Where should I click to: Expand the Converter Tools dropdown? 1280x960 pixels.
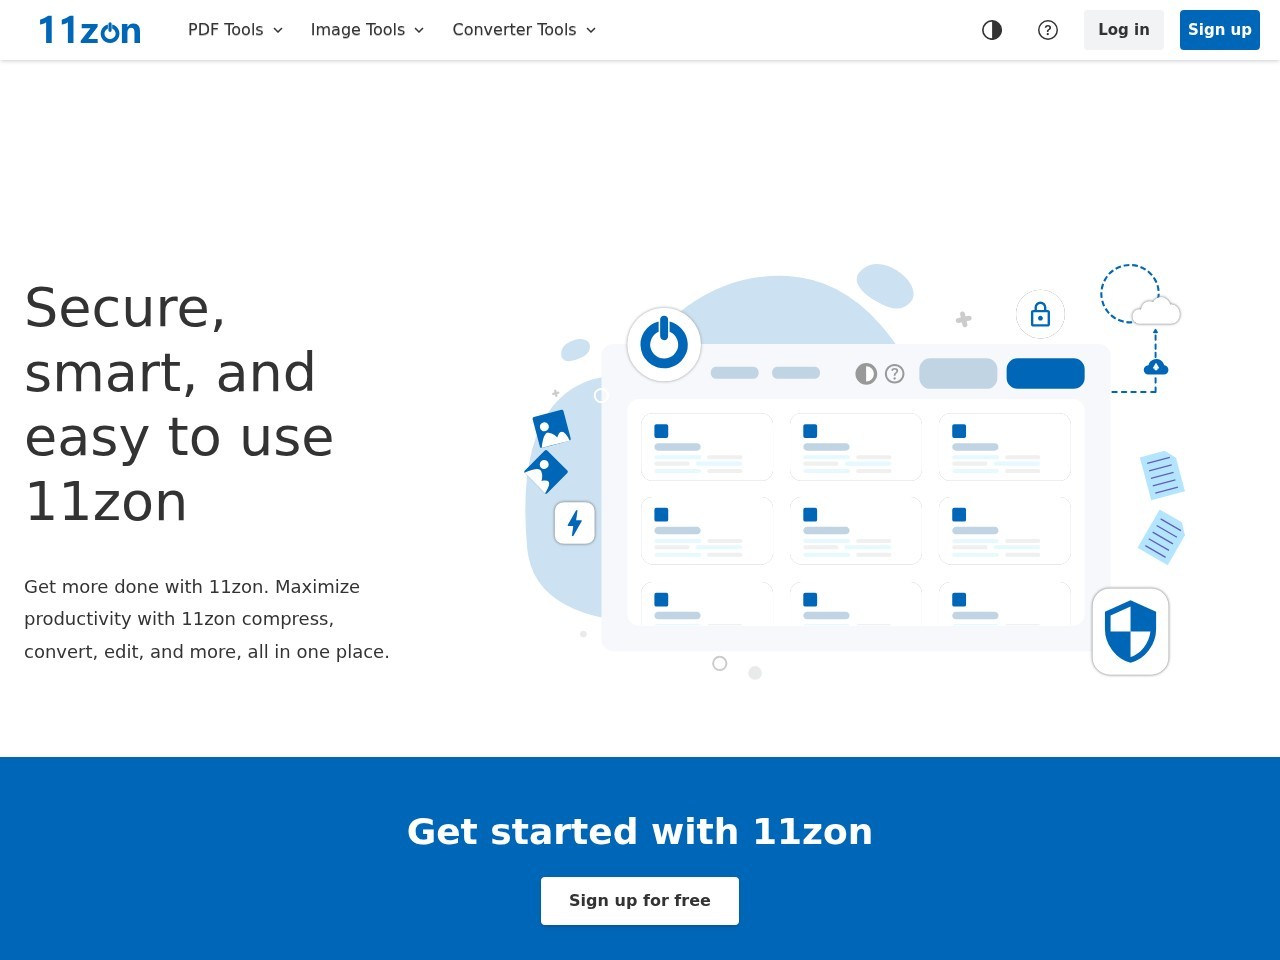coord(525,30)
